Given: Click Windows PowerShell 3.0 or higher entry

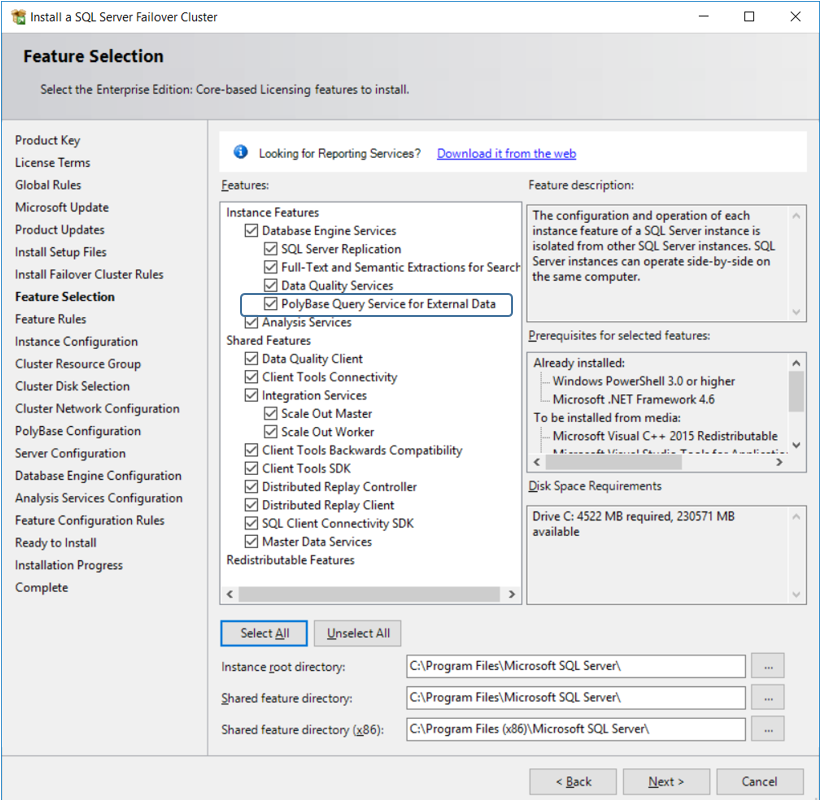Looking at the screenshot, I should [x=644, y=381].
